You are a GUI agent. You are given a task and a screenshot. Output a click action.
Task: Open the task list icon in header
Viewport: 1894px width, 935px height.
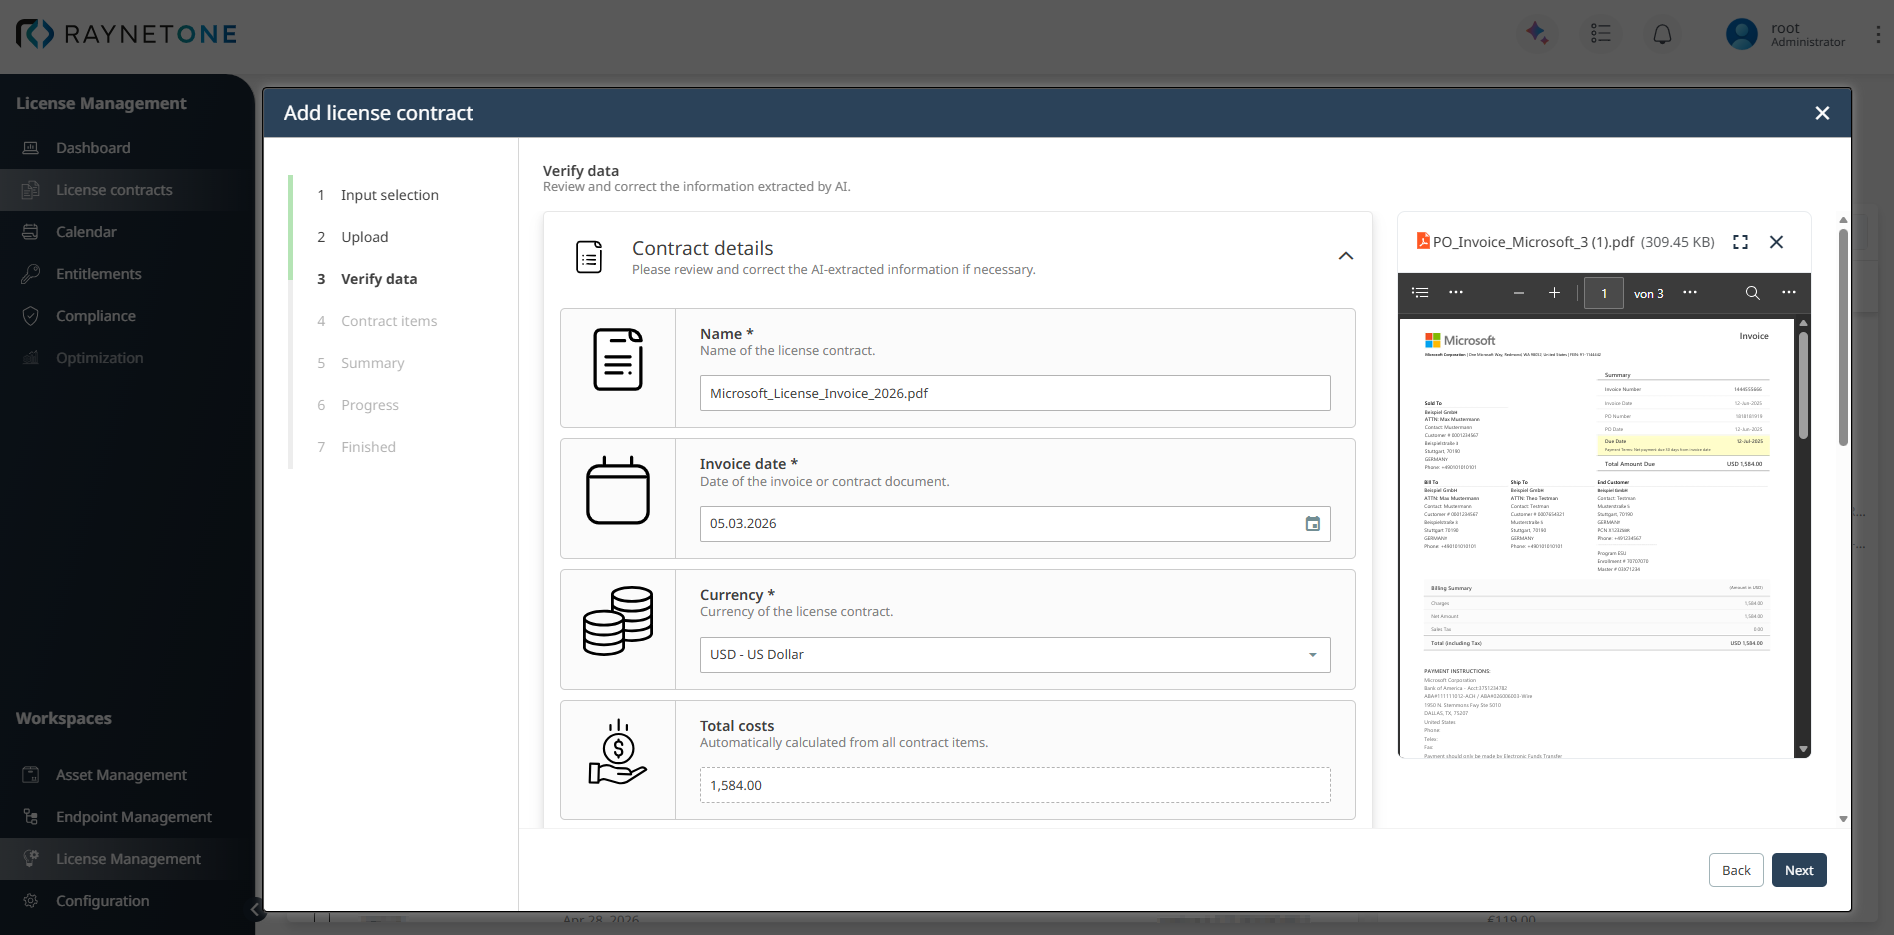1600,33
